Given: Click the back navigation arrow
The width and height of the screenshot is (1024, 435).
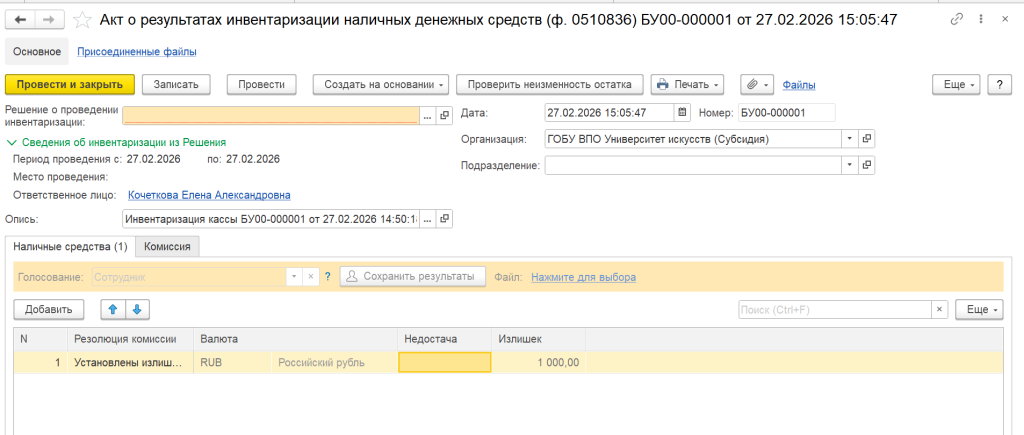Looking at the screenshot, I should click(x=20, y=20).
